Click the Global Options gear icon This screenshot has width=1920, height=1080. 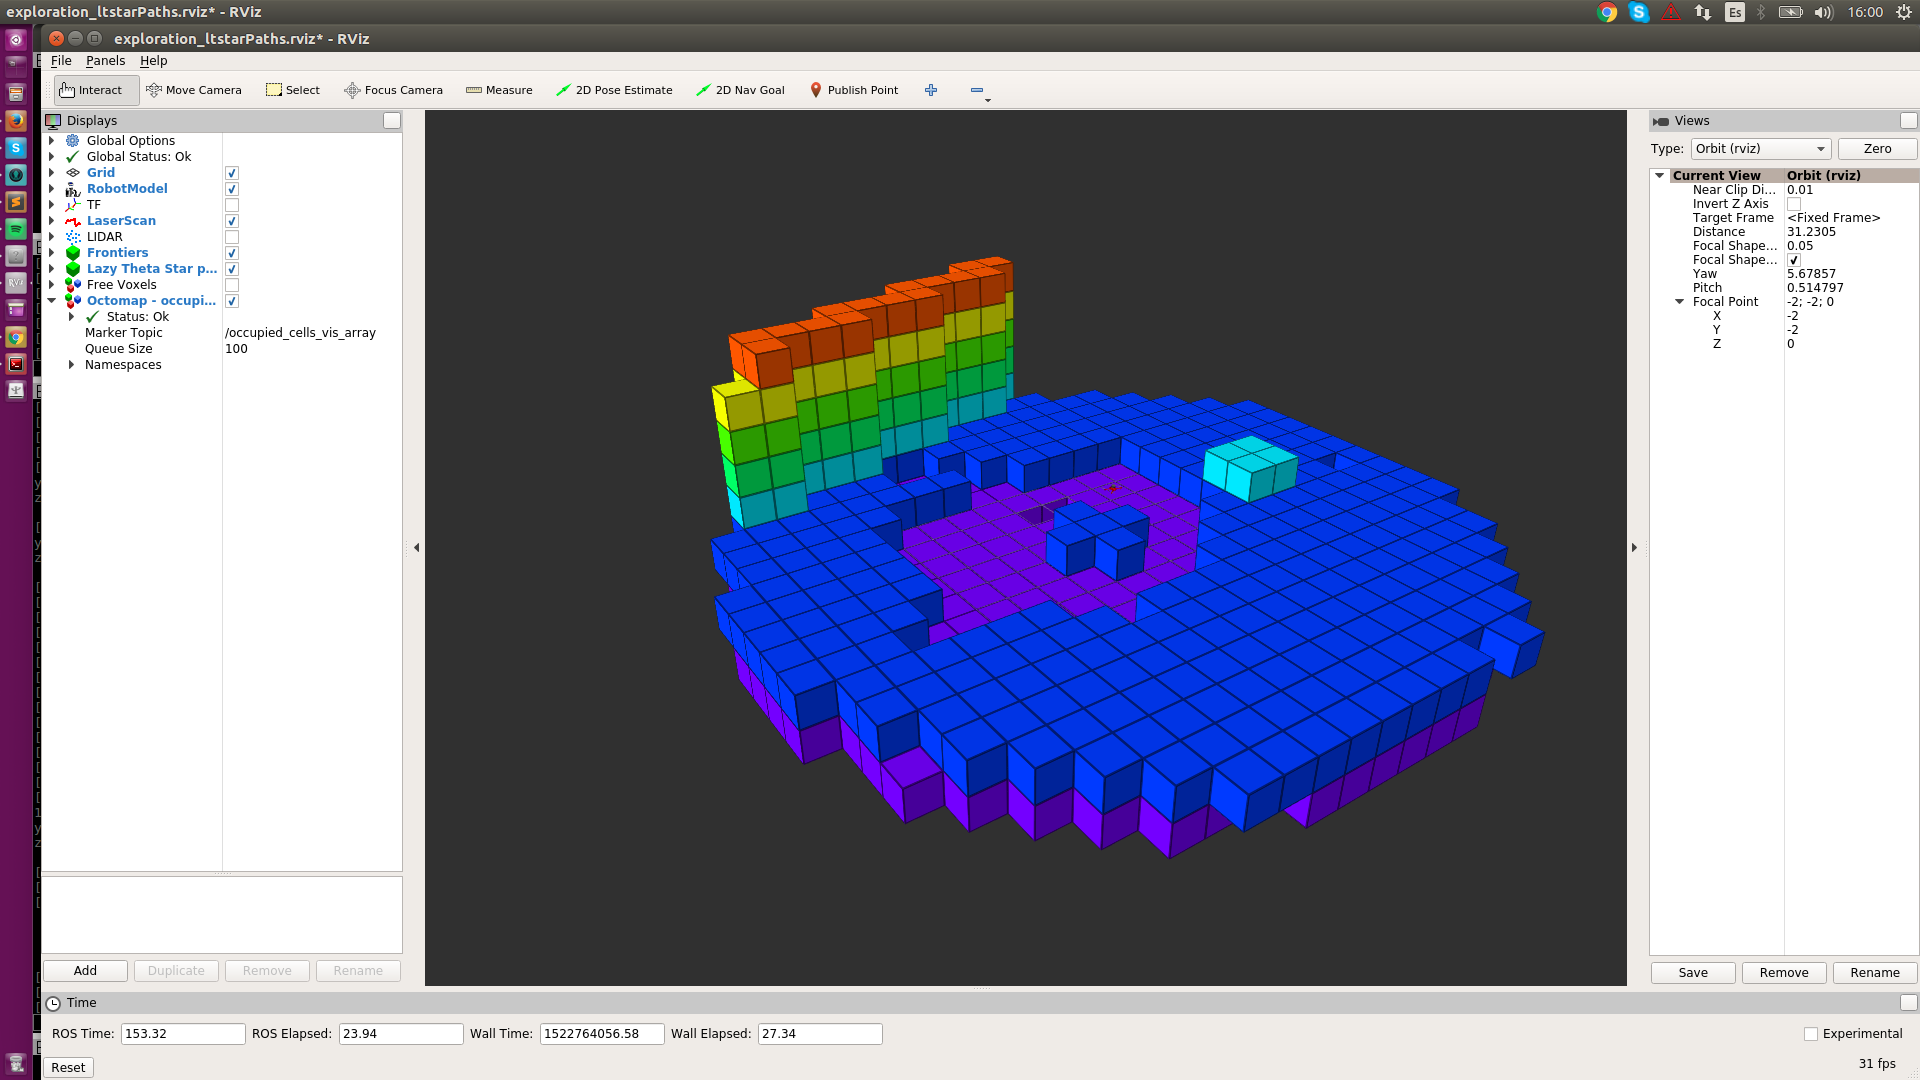click(x=73, y=141)
